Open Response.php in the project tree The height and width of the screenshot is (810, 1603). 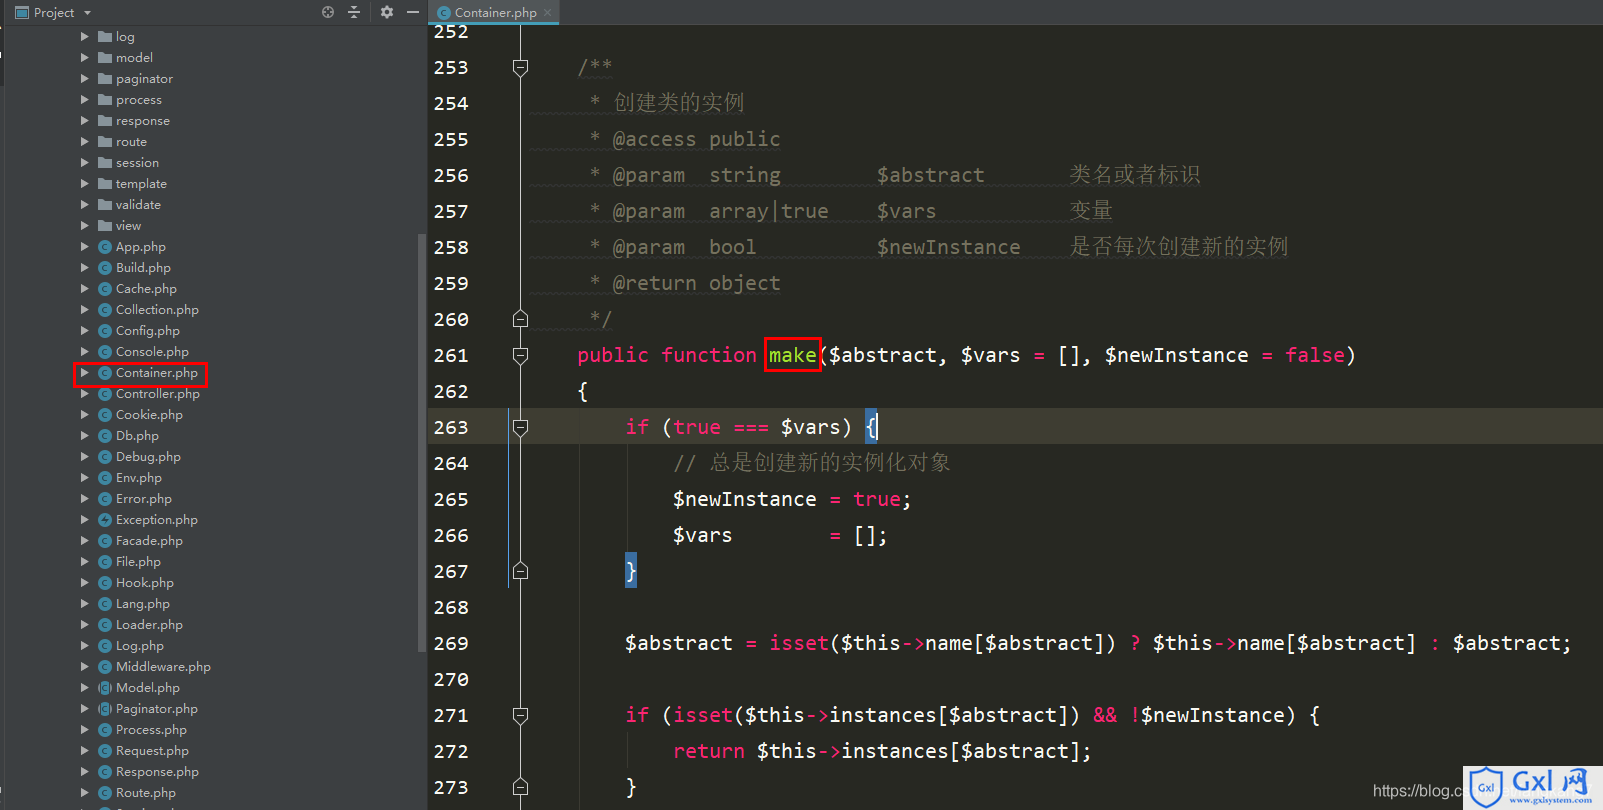(157, 772)
